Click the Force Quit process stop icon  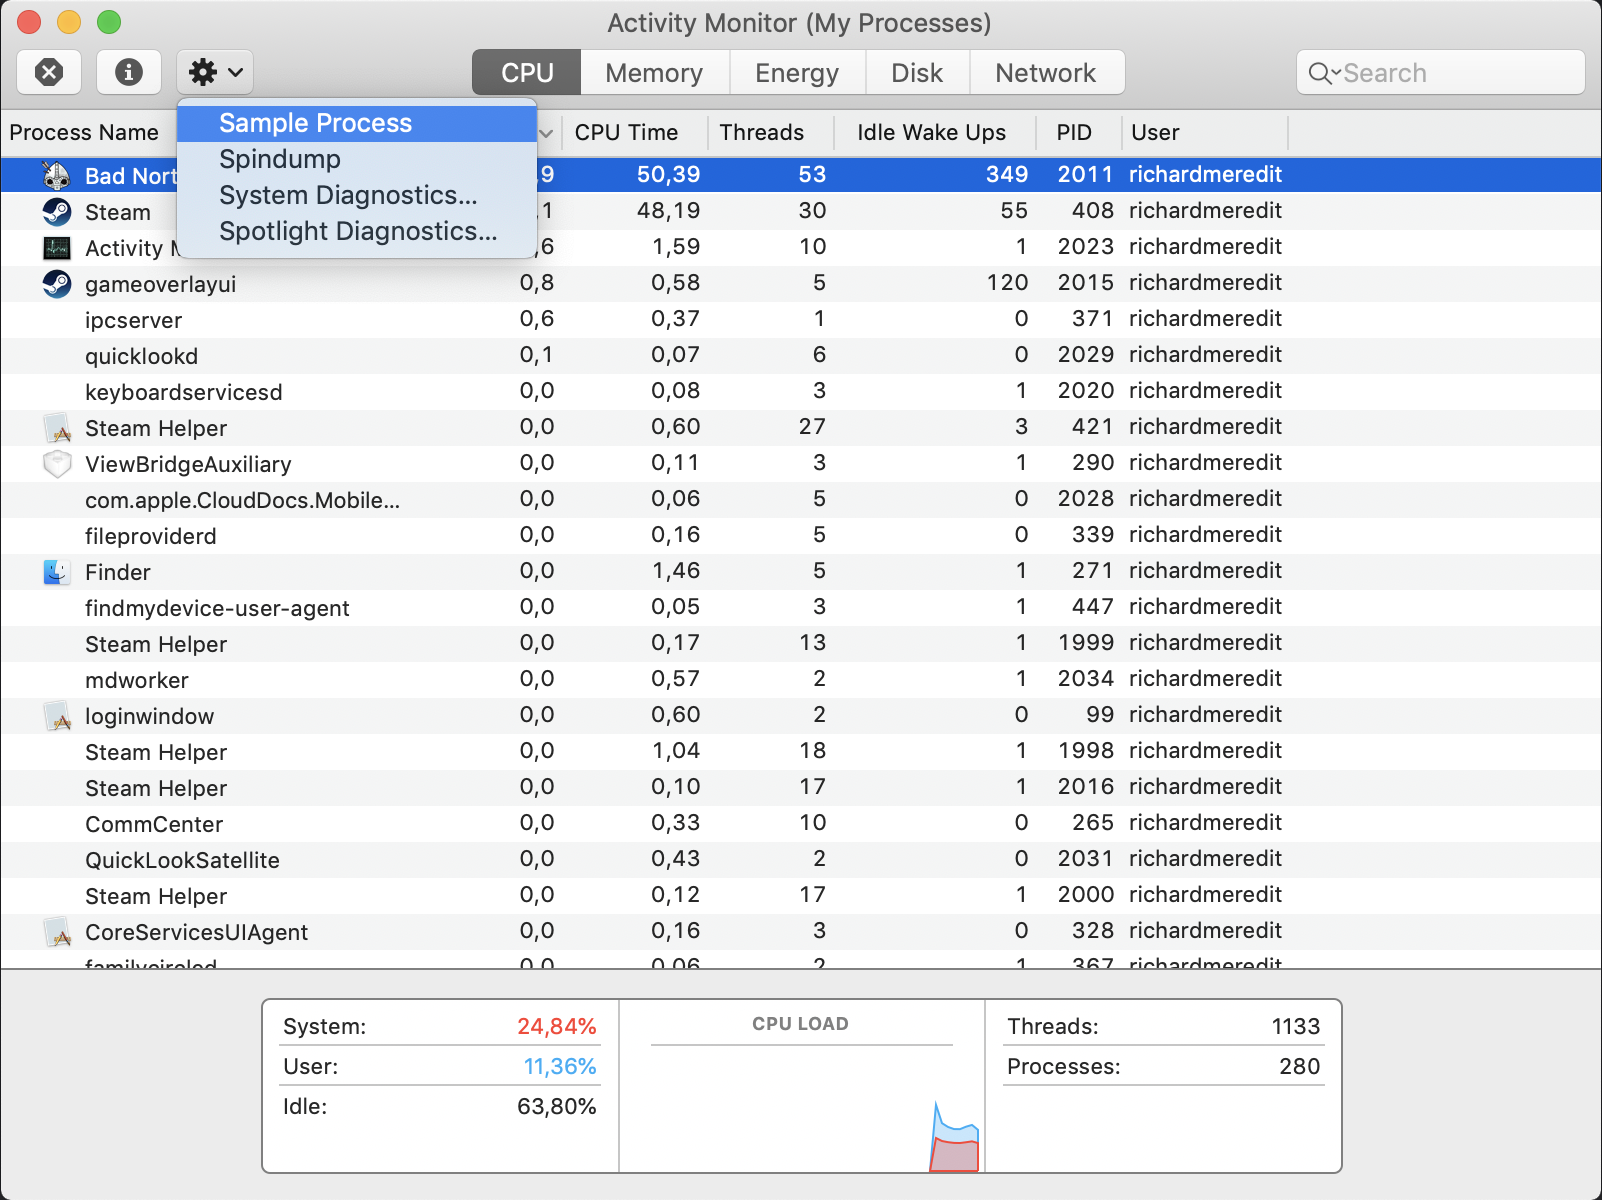click(49, 72)
